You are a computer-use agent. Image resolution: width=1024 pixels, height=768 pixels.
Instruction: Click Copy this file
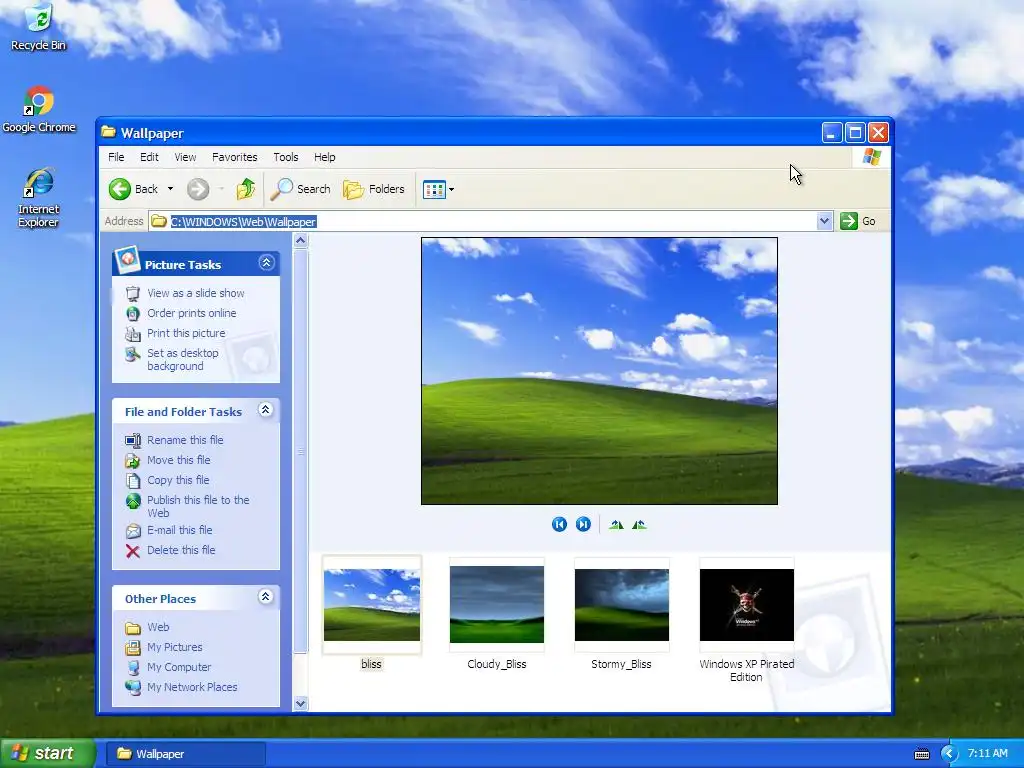coord(178,480)
